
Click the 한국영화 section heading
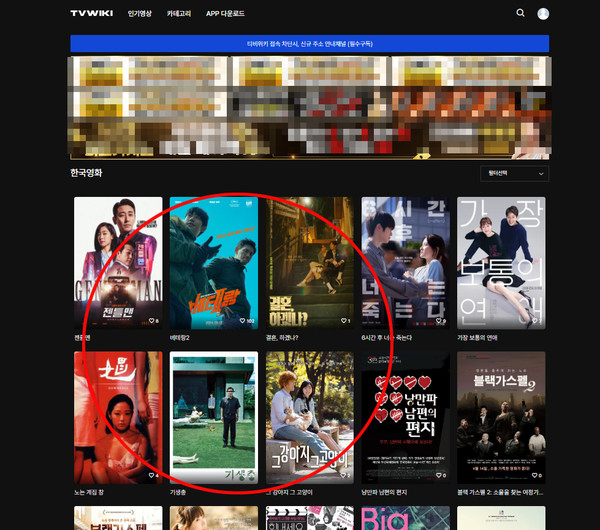[86, 173]
